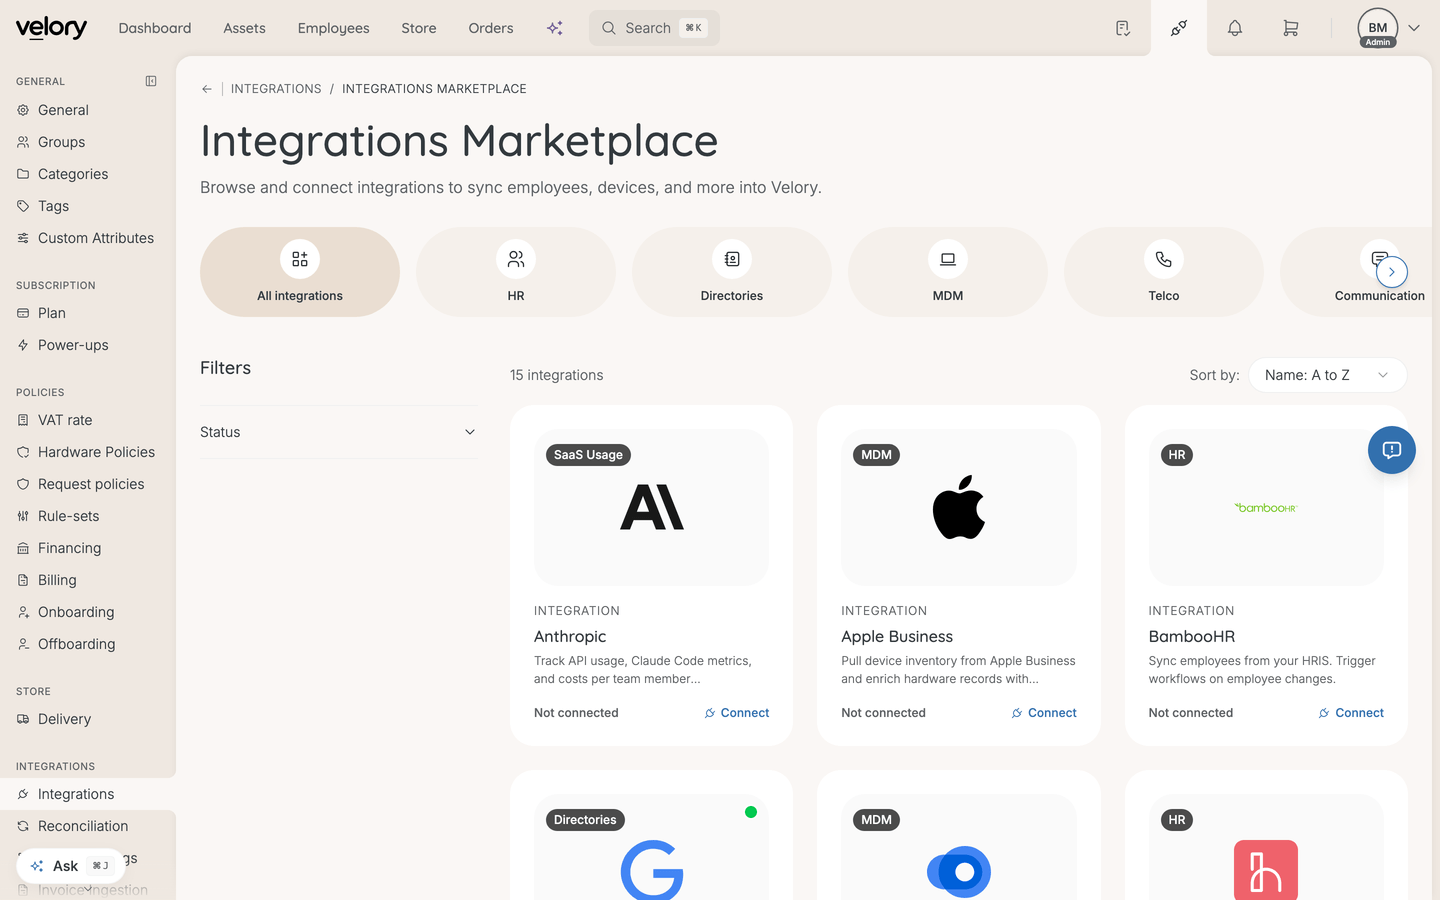
Task: Filter by MDM category
Action: click(948, 272)
